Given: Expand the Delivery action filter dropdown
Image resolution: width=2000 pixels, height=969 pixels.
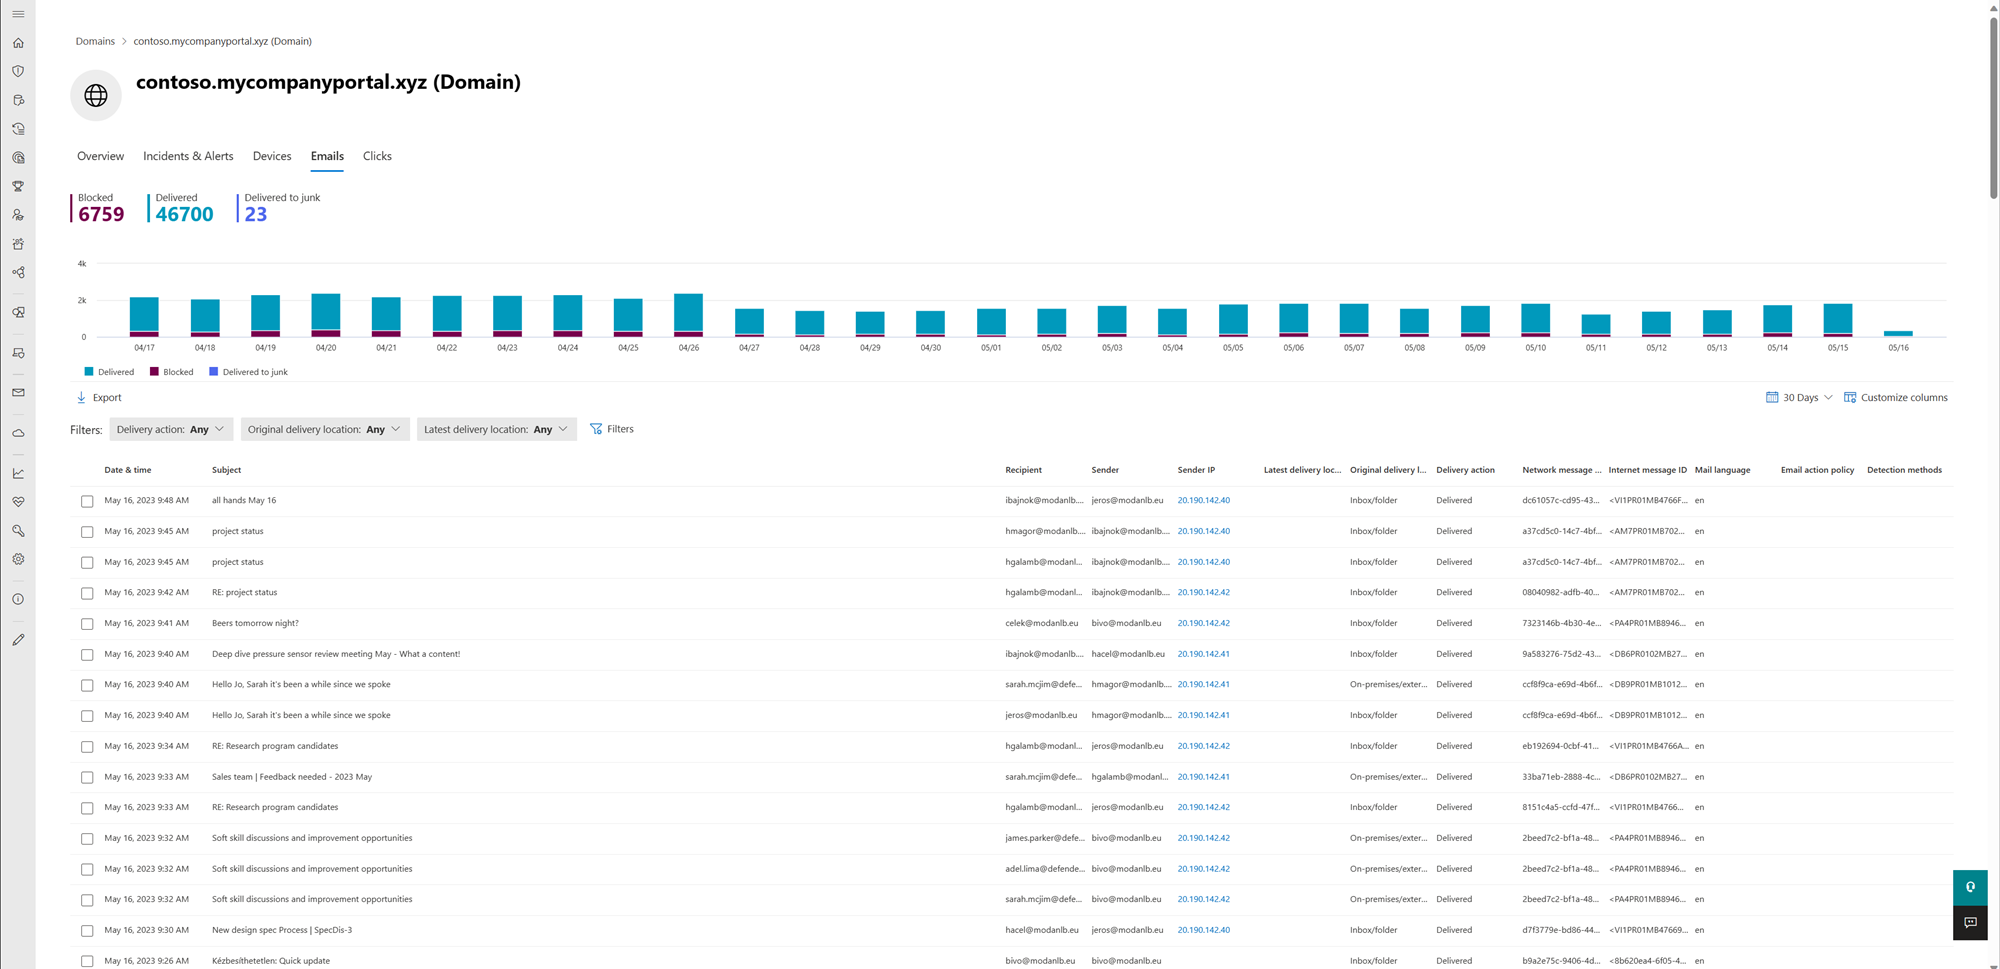Looking at the screenshot, I should 170,429.
